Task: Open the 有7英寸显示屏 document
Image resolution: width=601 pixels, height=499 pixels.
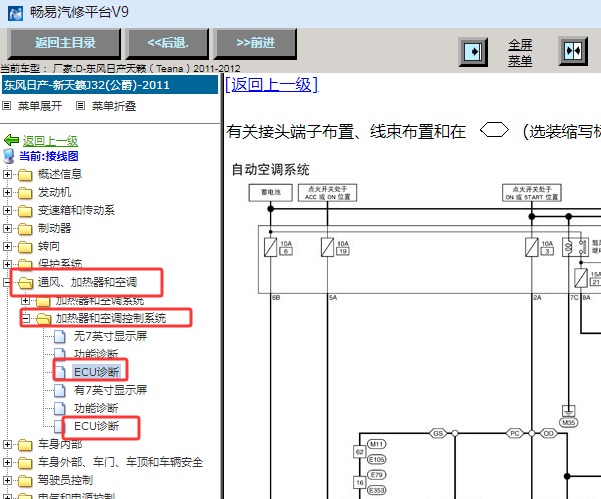Action: (110, 390)
